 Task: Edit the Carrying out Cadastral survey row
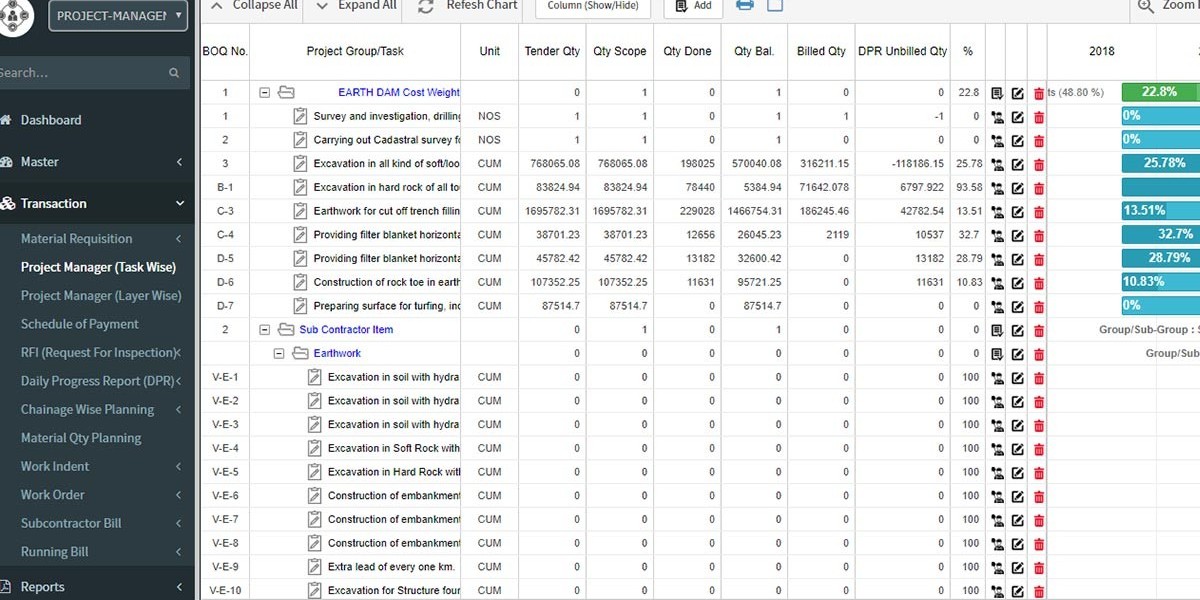(1018, 140)
